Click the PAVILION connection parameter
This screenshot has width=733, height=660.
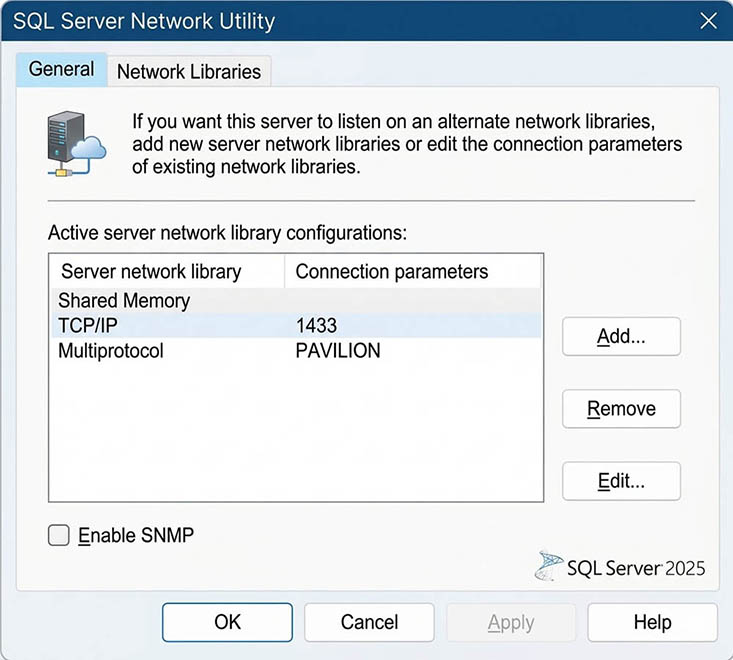(x=338, y=351)
